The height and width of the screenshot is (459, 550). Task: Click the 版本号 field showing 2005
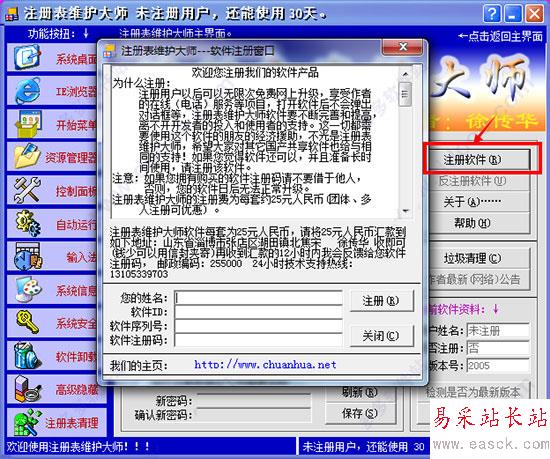(x=498, y=365)
